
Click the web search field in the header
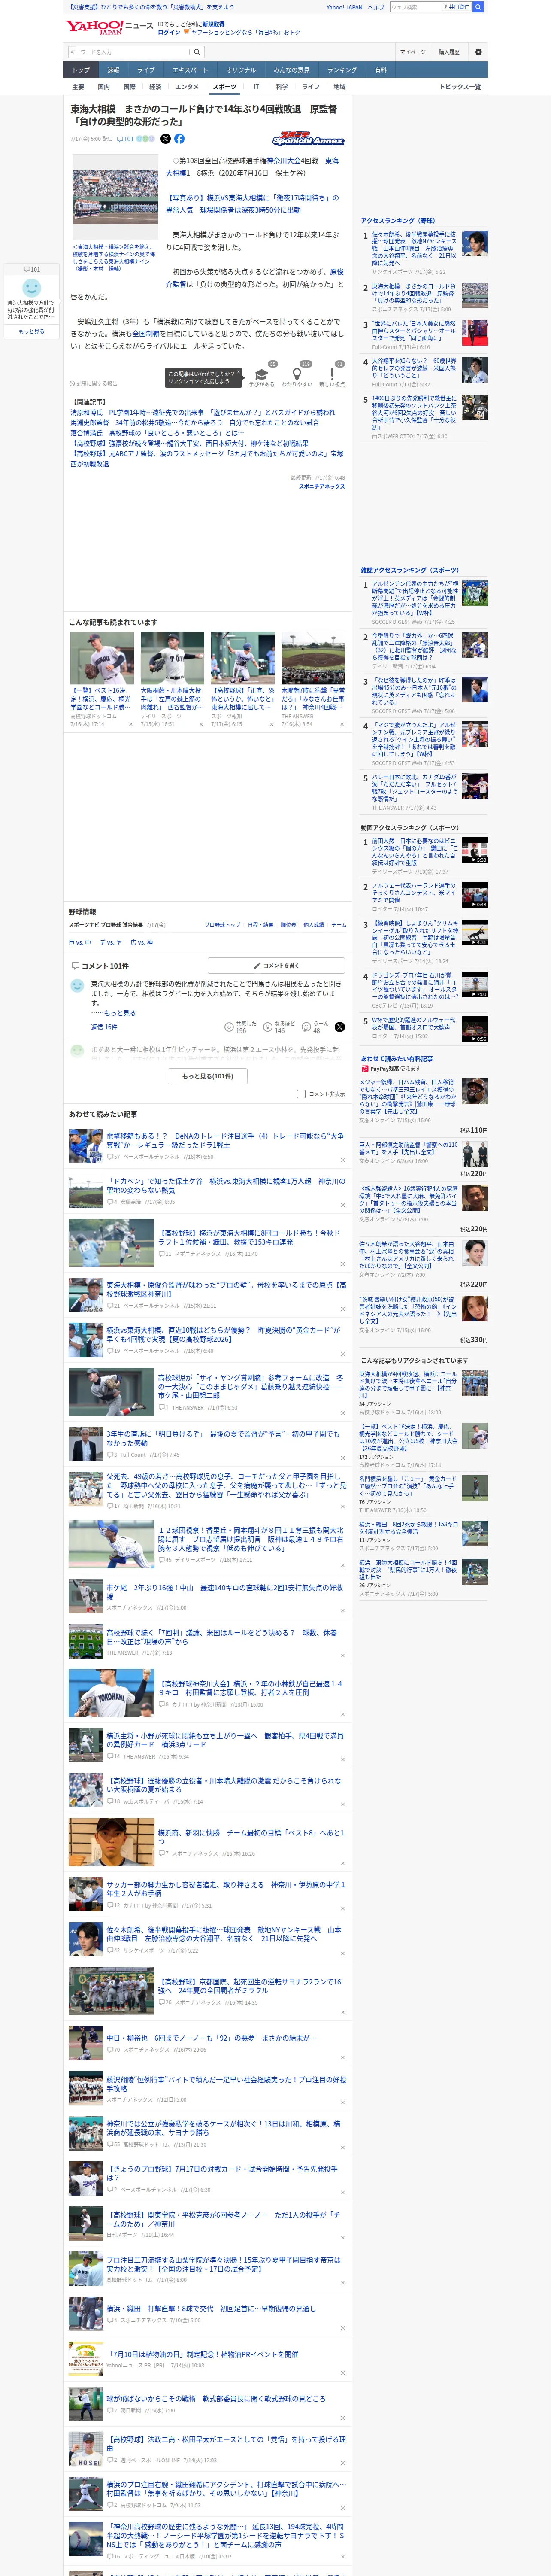414,7
